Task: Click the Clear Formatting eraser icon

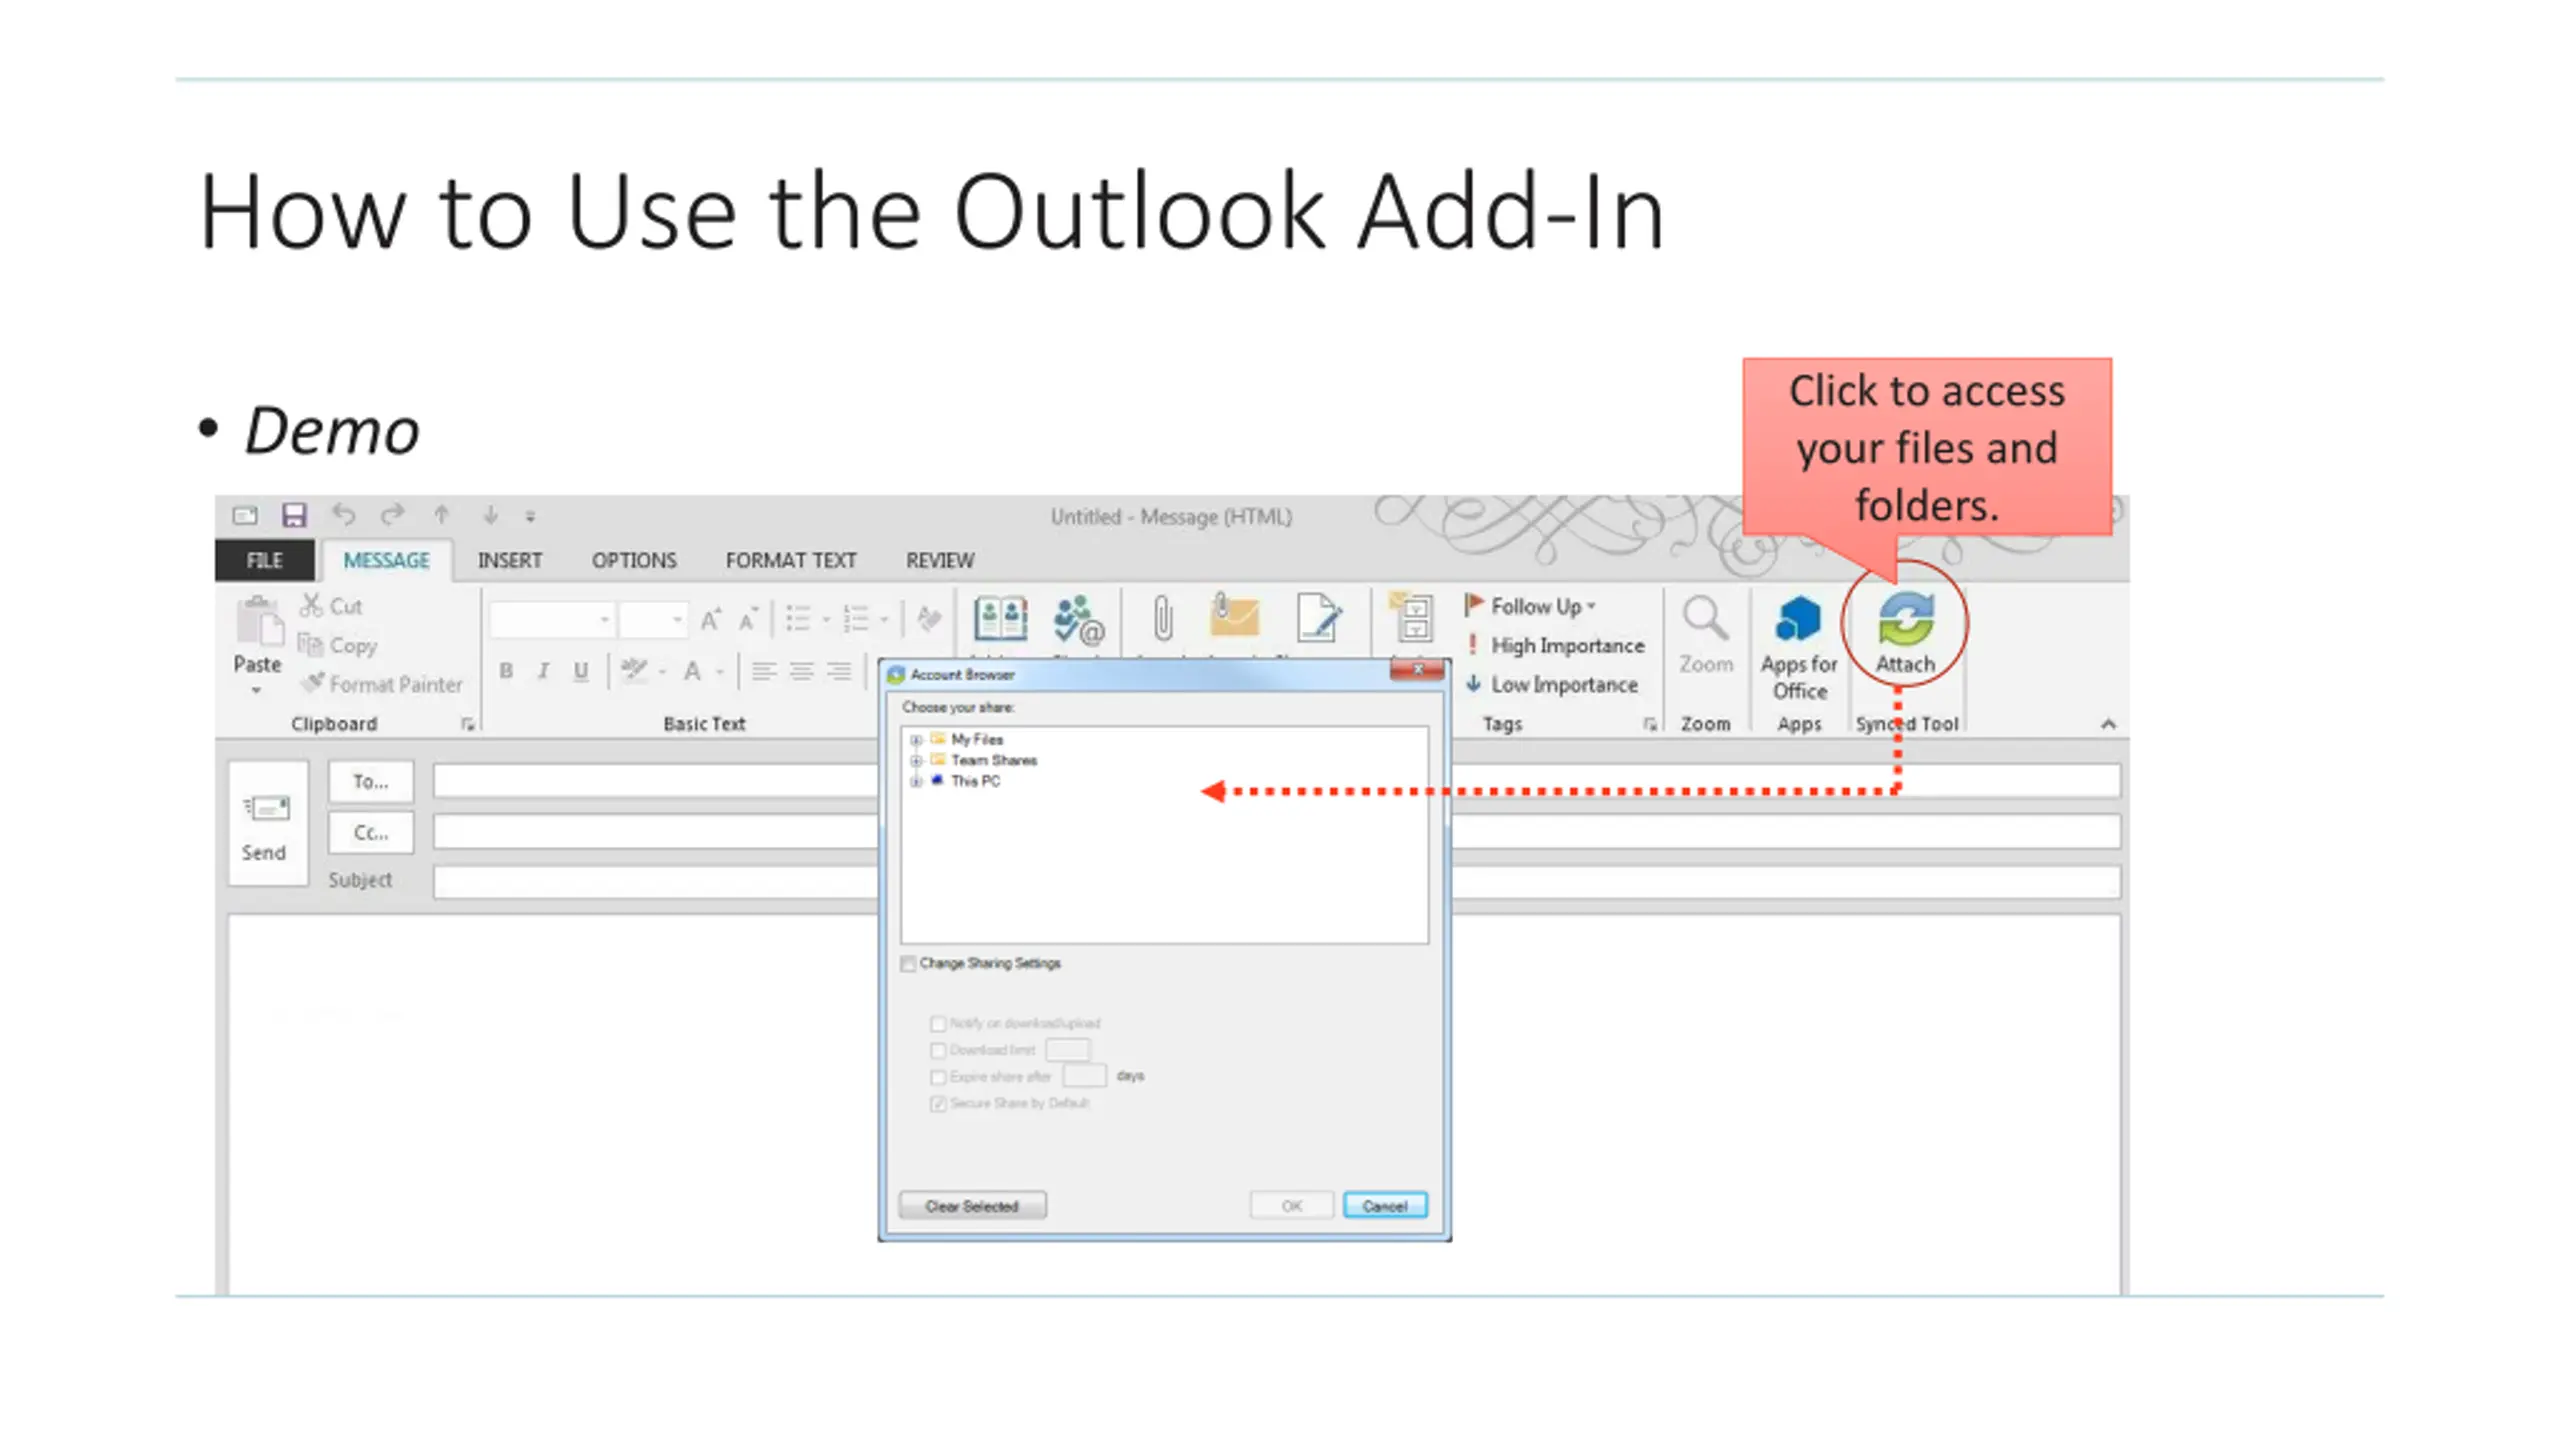Action: click(x=930, y=619)
